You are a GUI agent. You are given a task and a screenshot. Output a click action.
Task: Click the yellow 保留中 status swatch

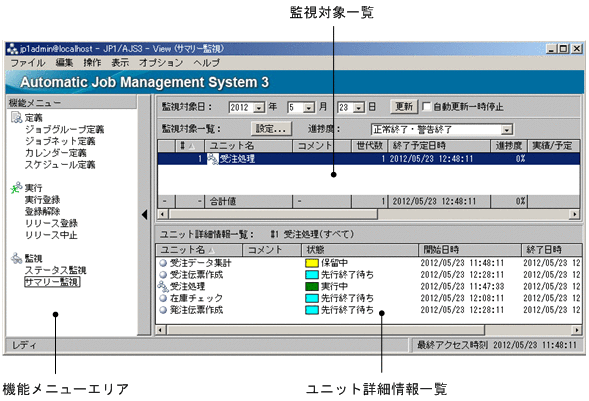312,263
